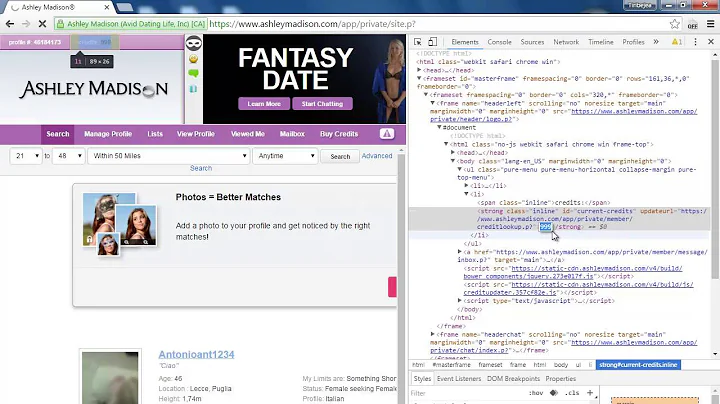Click the DevTools warning count indicator

[x=677, y=42]
